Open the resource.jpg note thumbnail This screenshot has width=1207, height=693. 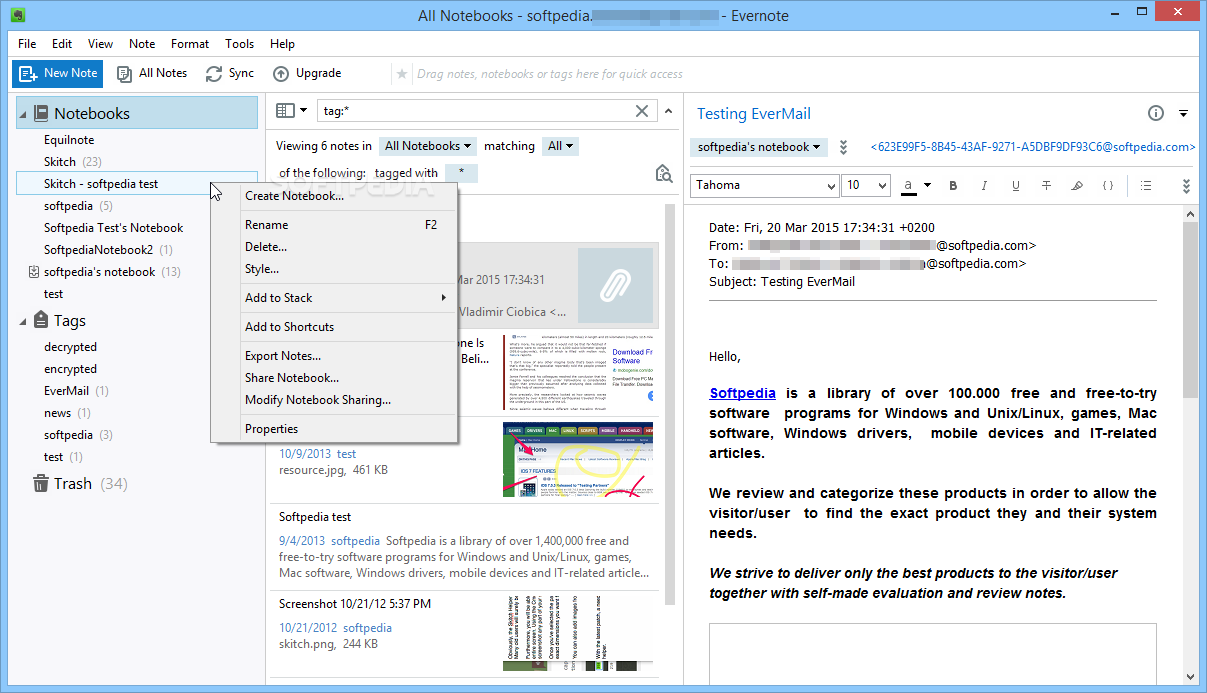point(578,460)
